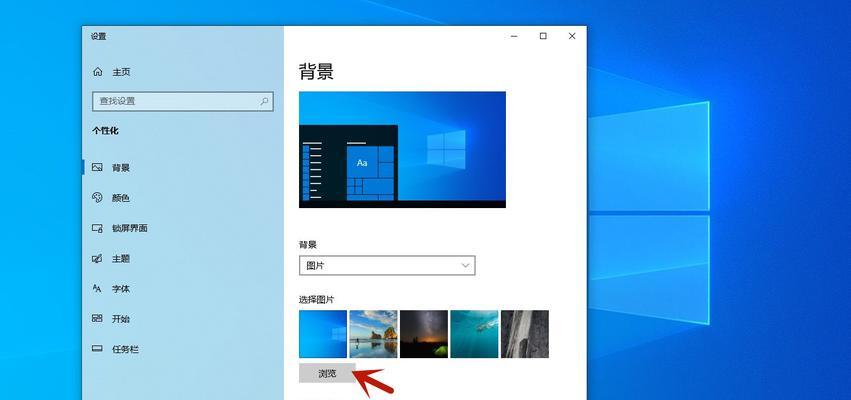Focus the 查找设置 search field

coord(183,101)
